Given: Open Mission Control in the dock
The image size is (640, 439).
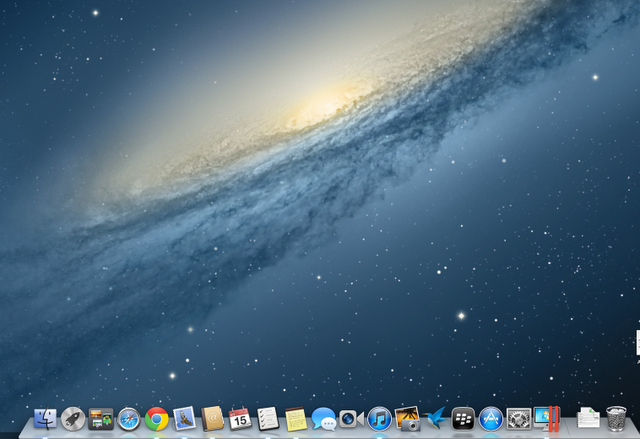Looking at the screenshot, I should pos(101,419).
